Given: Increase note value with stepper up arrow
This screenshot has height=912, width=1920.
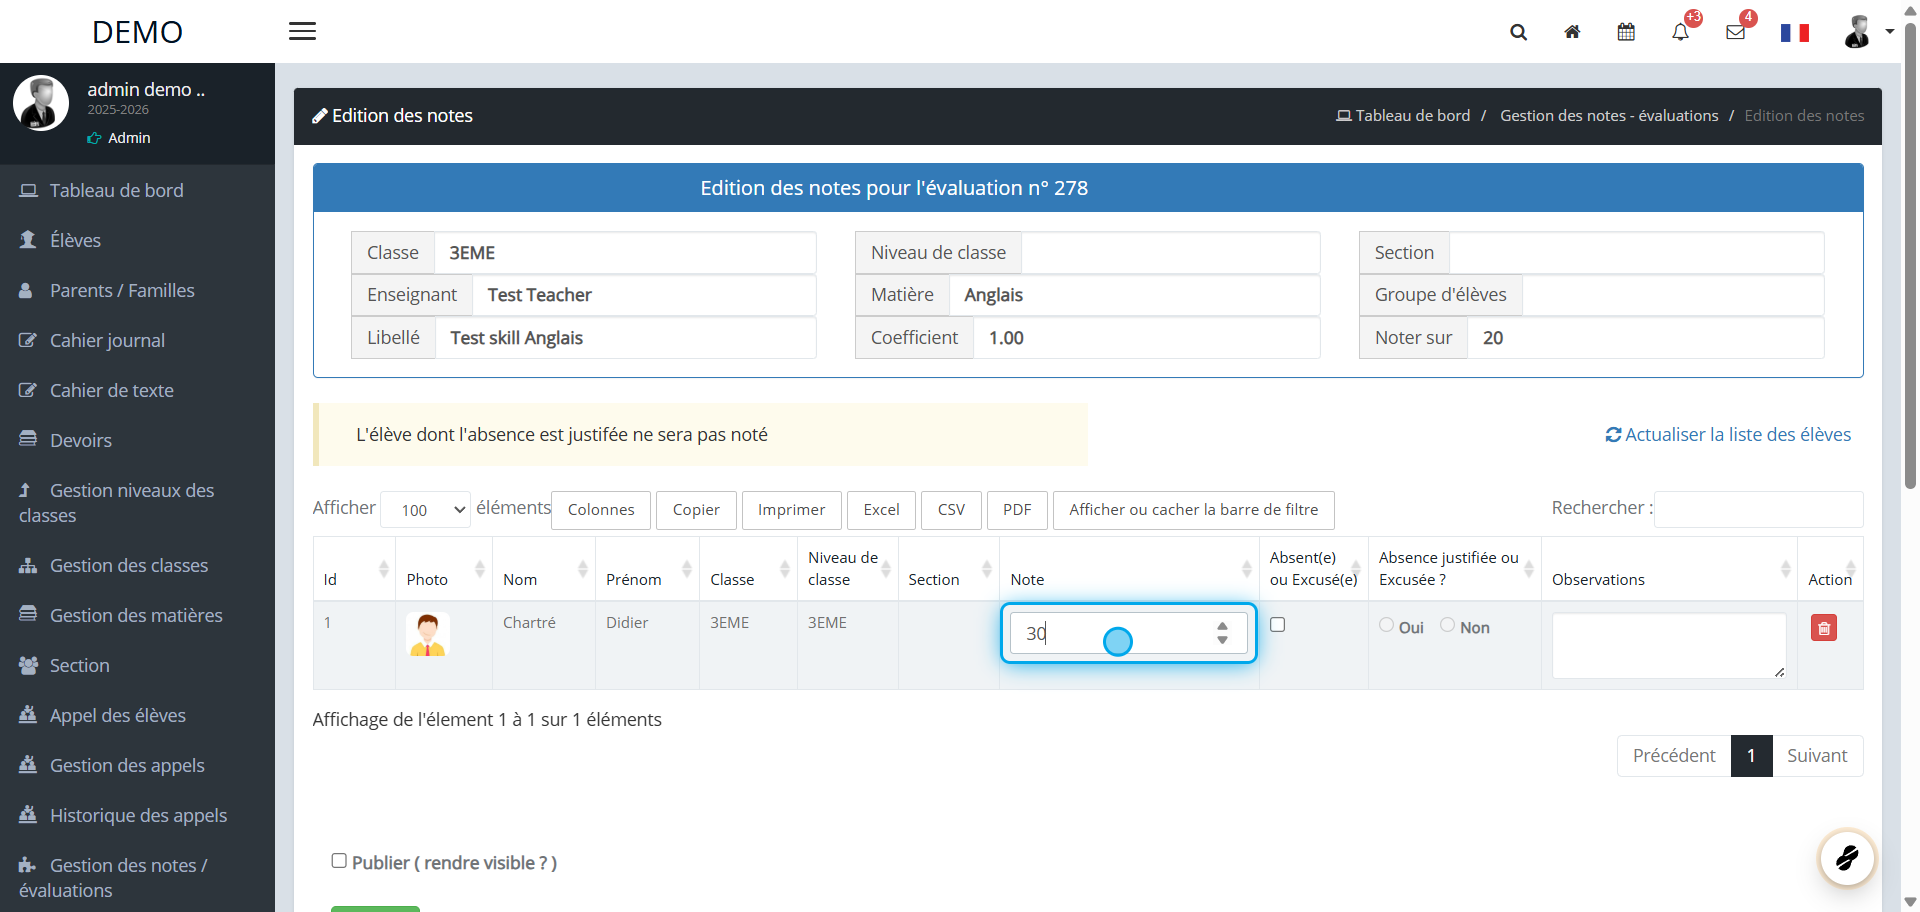Looking at the screenshot, I should click(1222, 627).
